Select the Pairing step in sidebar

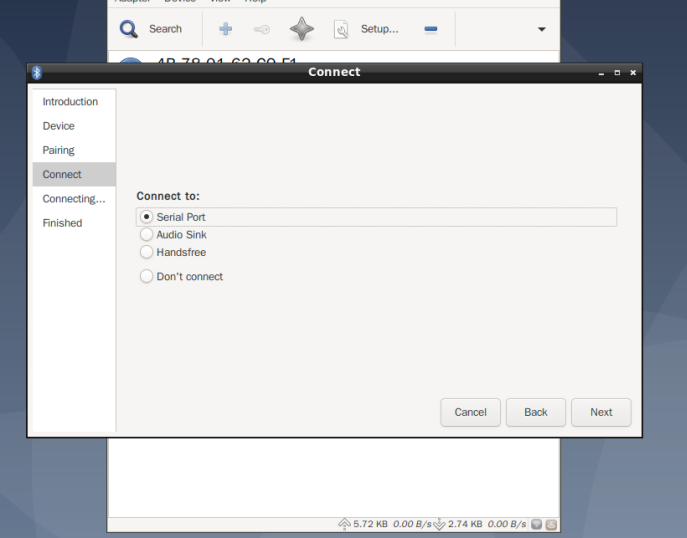tap(59, 150)
